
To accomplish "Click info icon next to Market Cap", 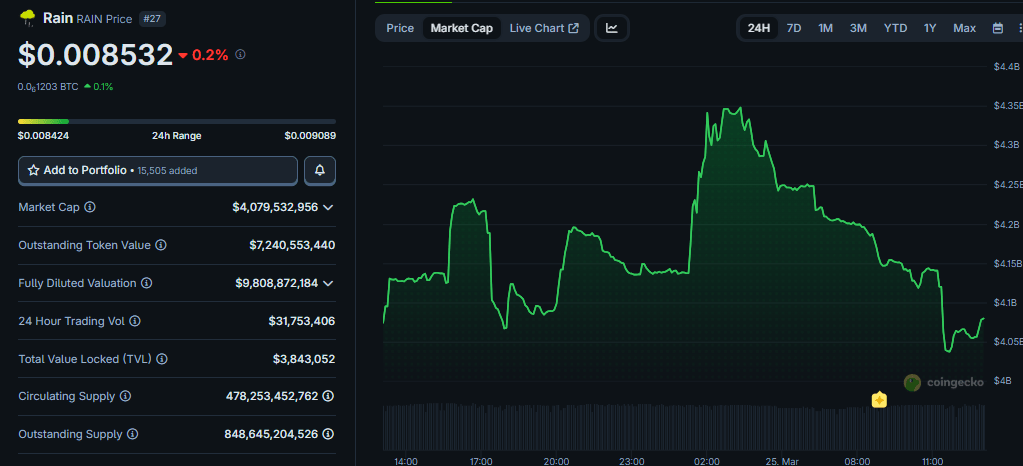I will click(90, 207).
